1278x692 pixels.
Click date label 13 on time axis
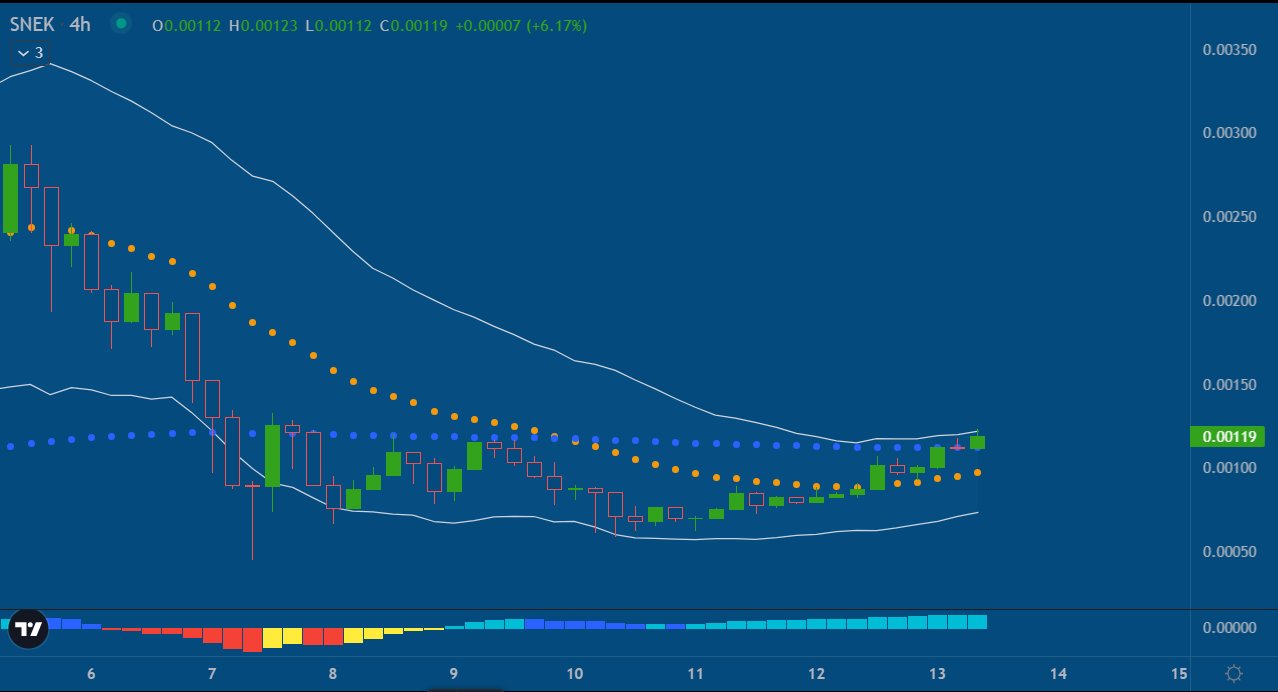tap(937, 673)
